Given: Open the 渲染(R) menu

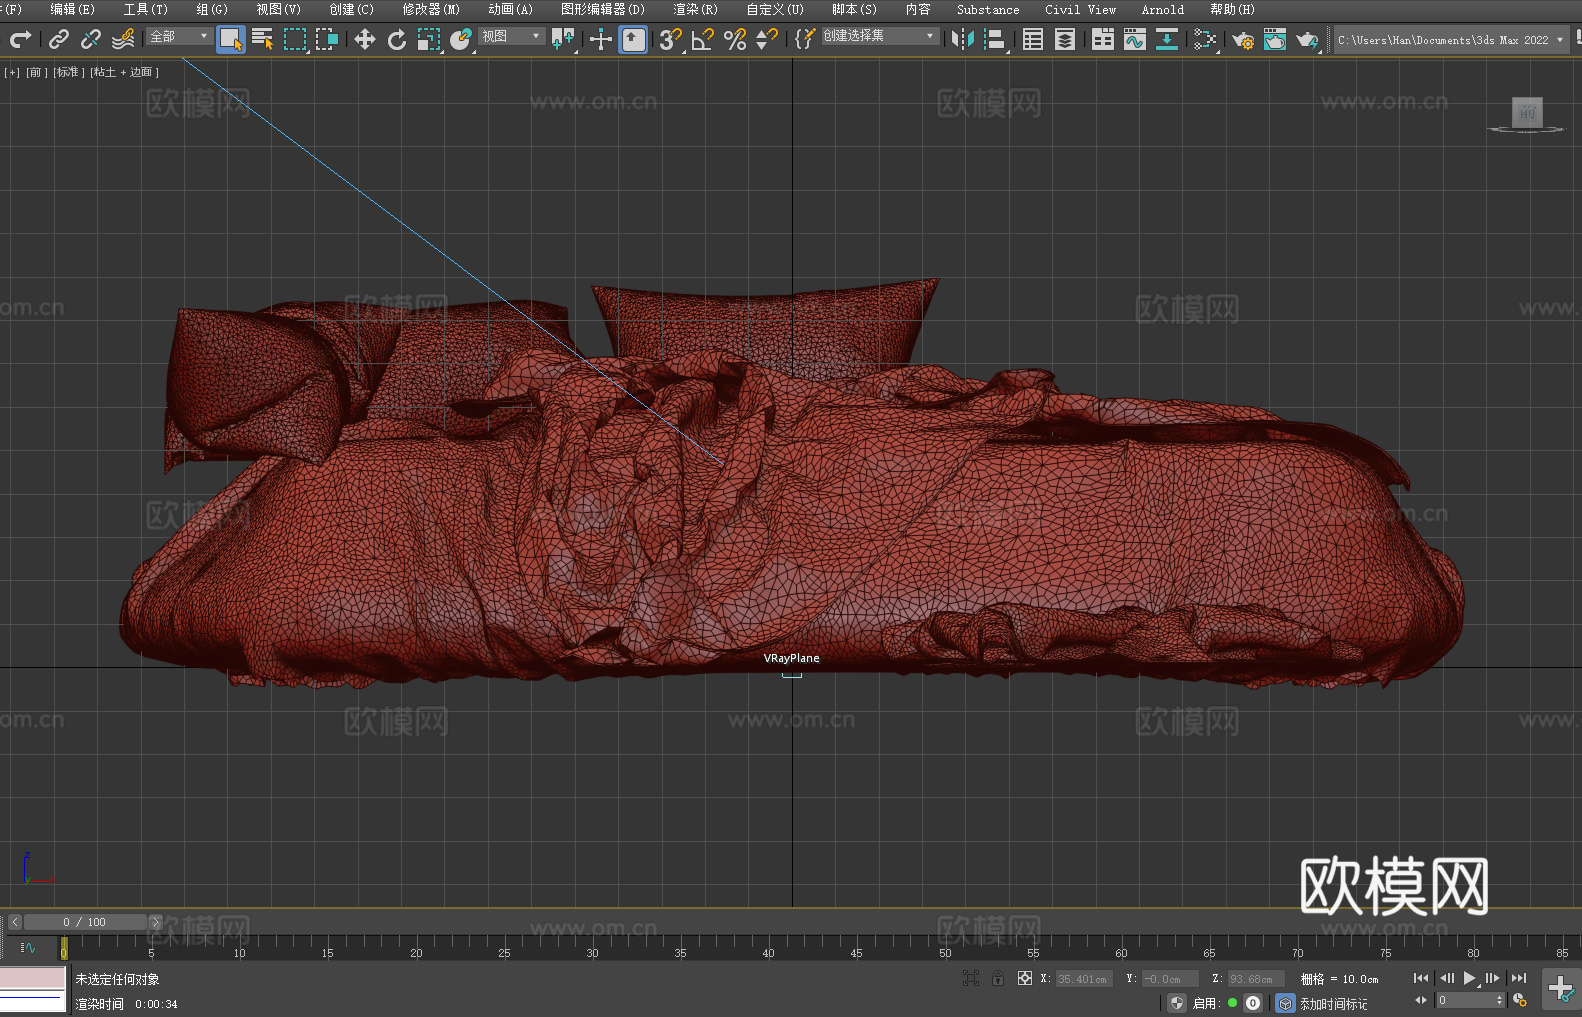Looking at the screenshot, I should tap(695, 9).
